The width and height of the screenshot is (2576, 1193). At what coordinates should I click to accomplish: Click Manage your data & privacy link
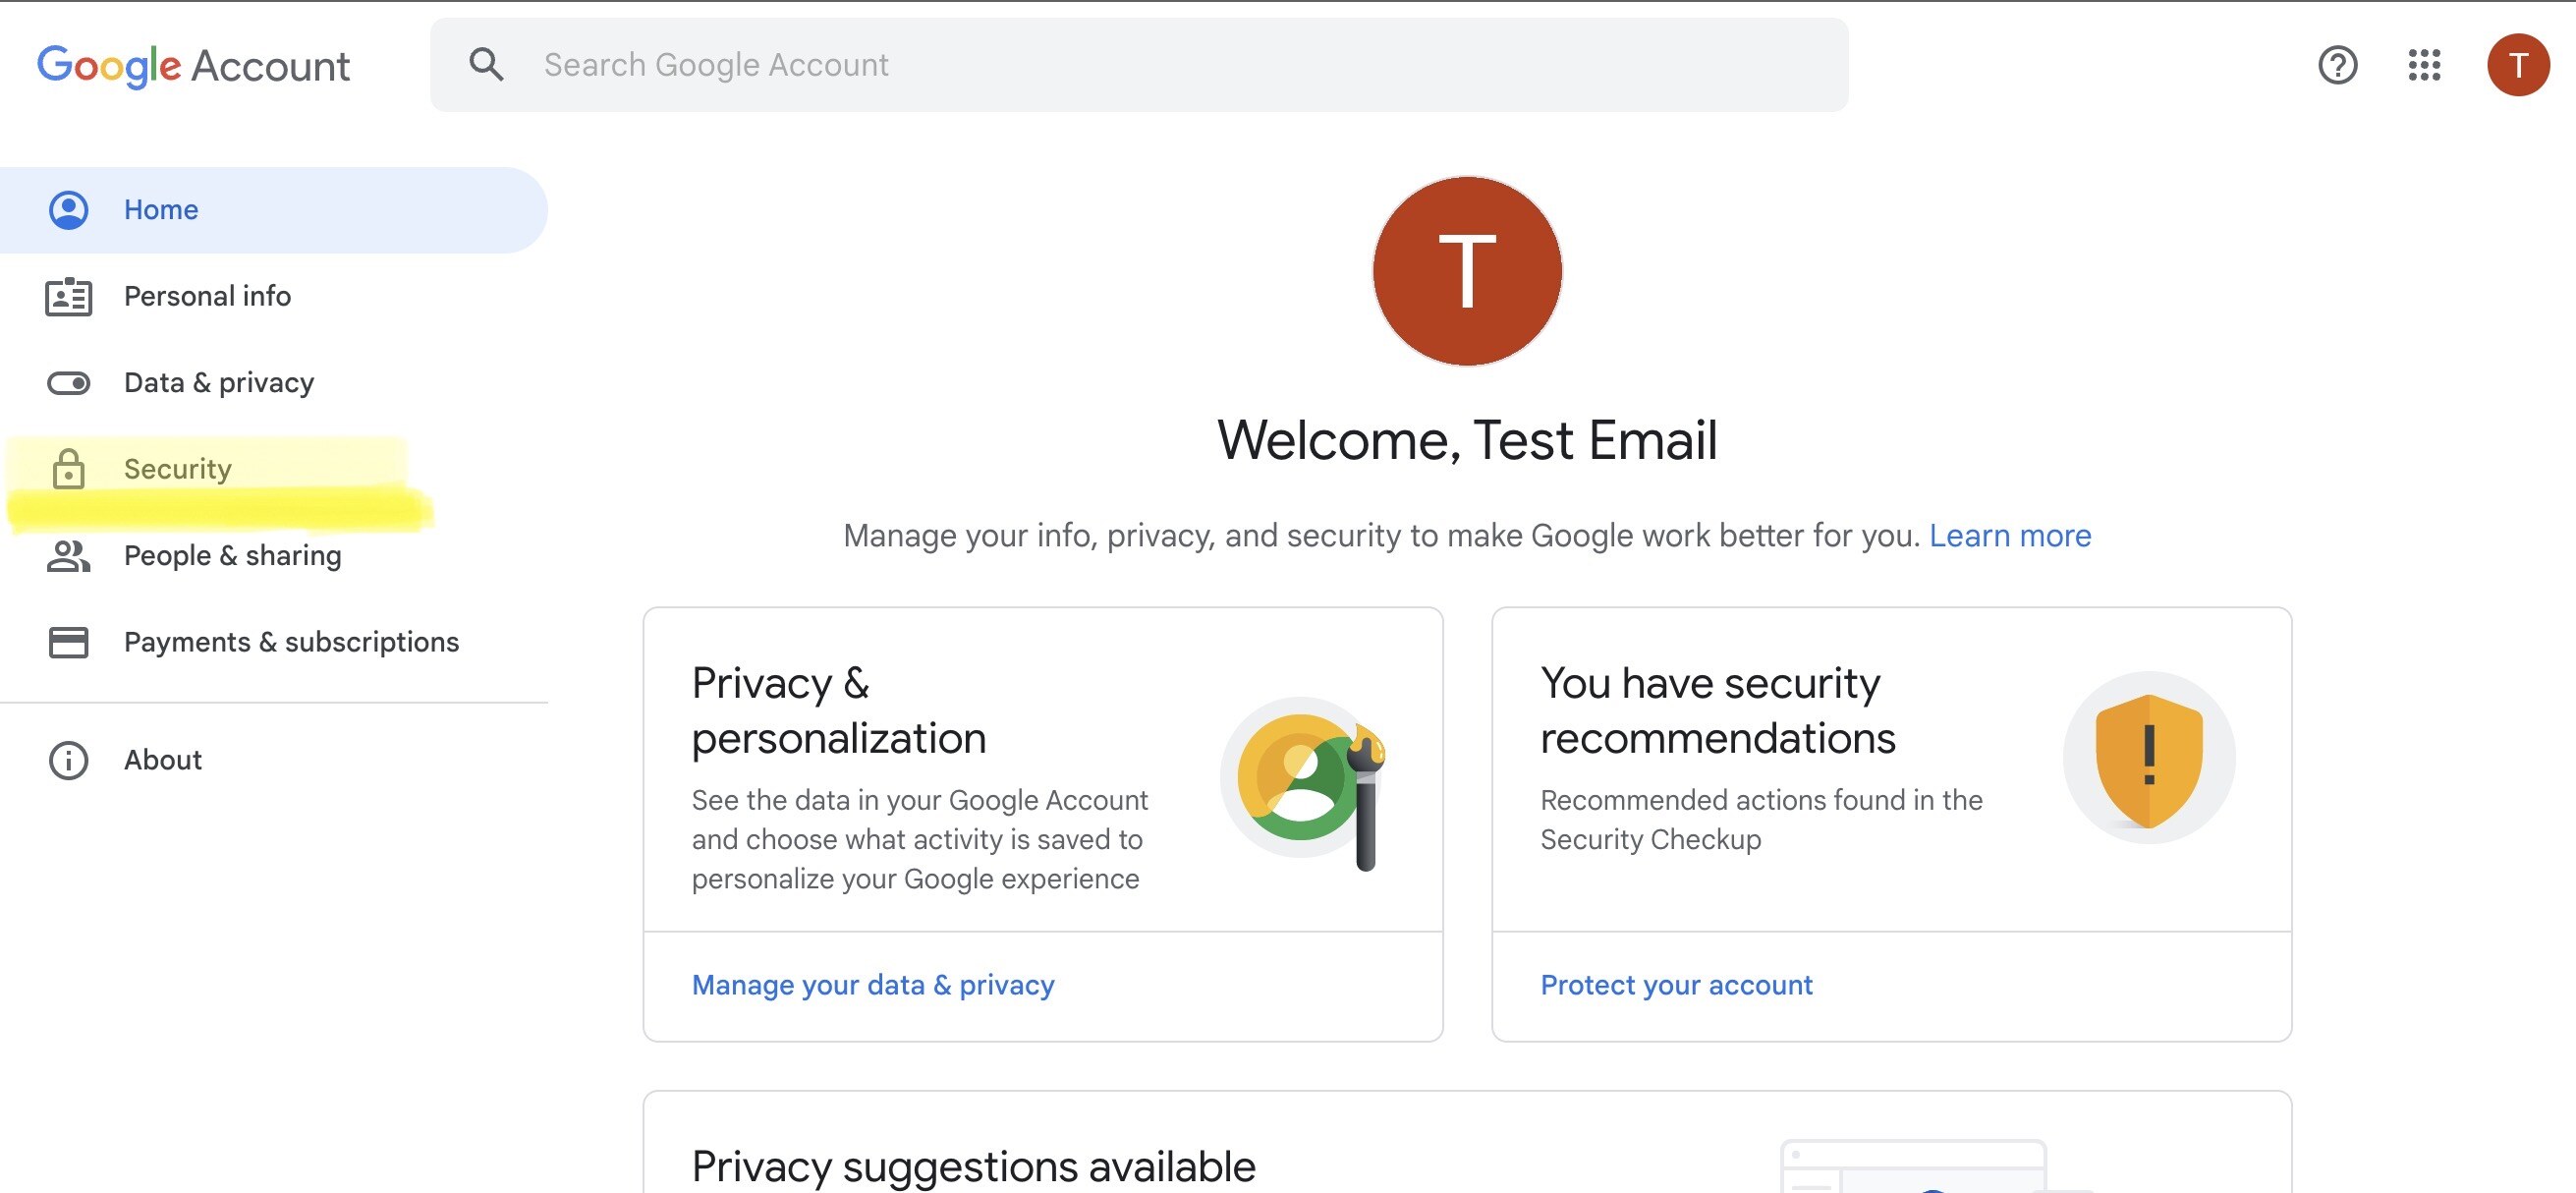tap(872, 985)
